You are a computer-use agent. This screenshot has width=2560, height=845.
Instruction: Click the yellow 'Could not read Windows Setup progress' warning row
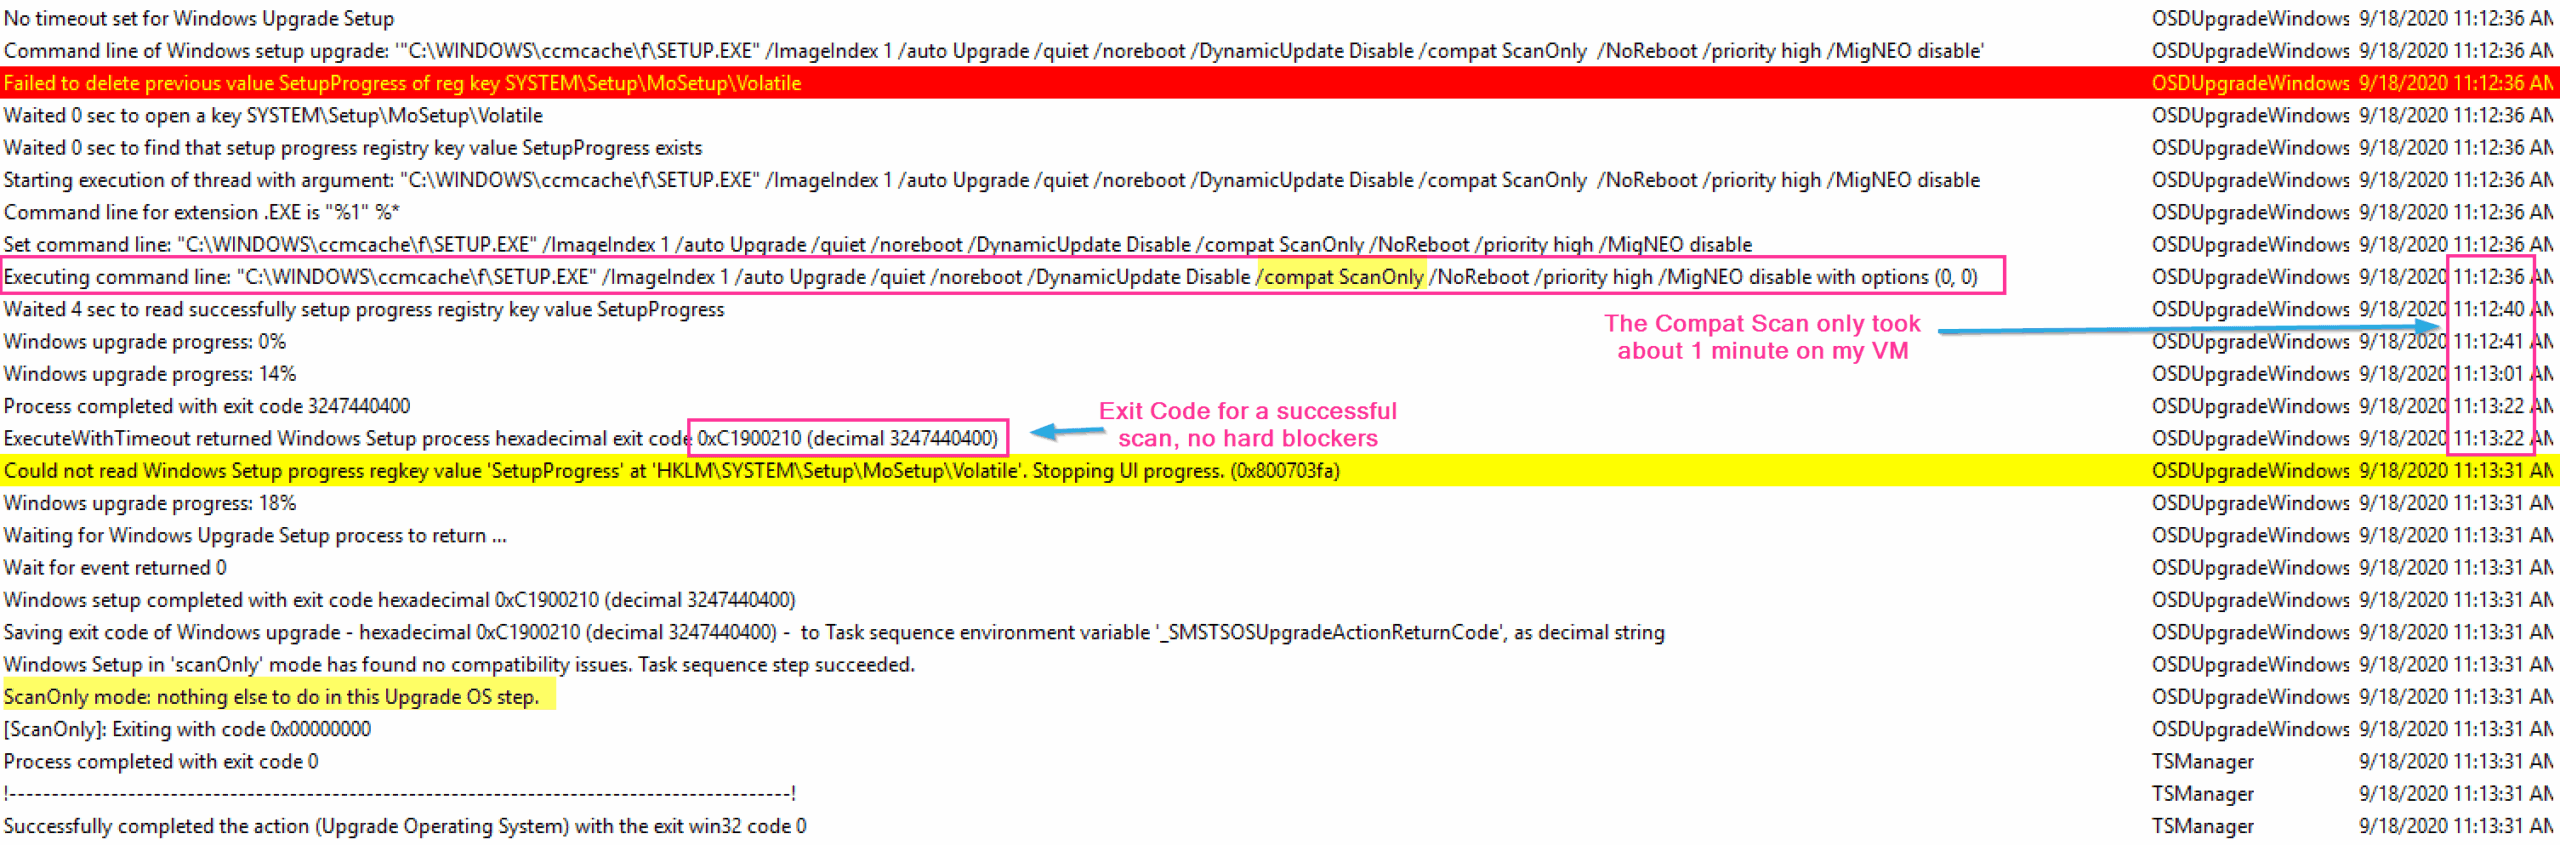point(671,471)
